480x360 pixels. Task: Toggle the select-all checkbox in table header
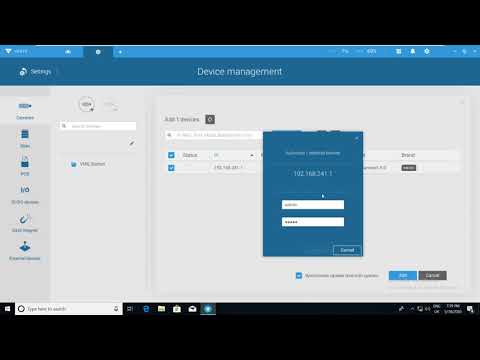pos(171,155)
